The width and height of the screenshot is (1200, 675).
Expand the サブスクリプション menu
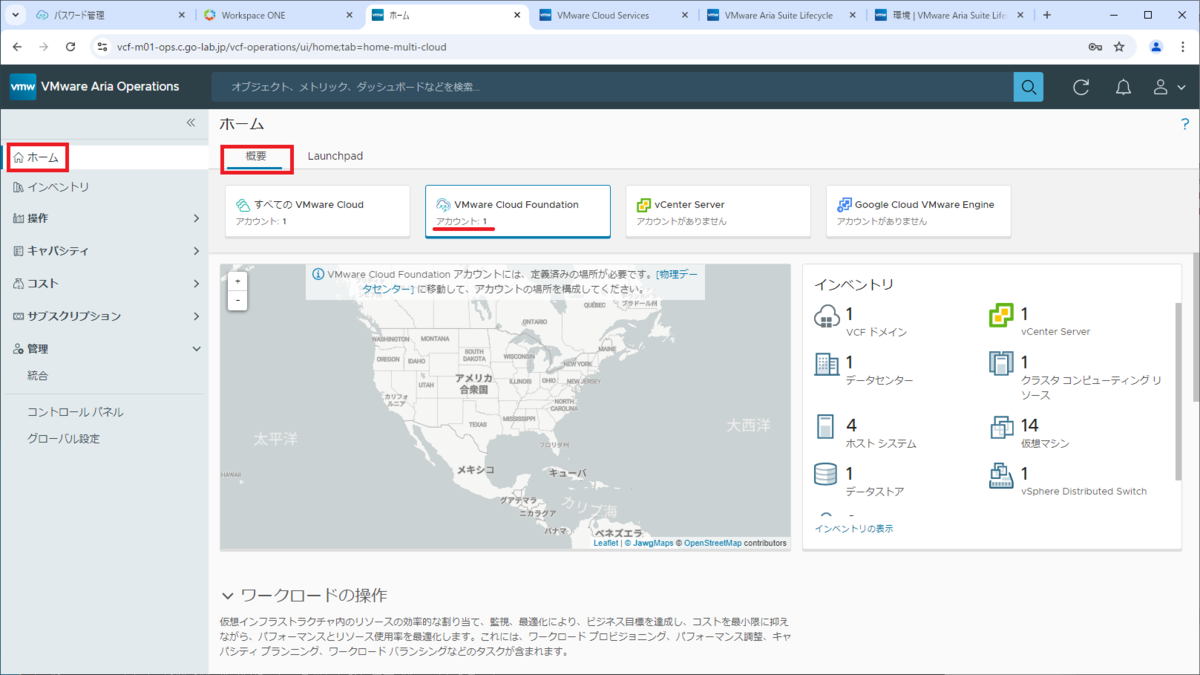pyautogui.click(x=104, y=316)
